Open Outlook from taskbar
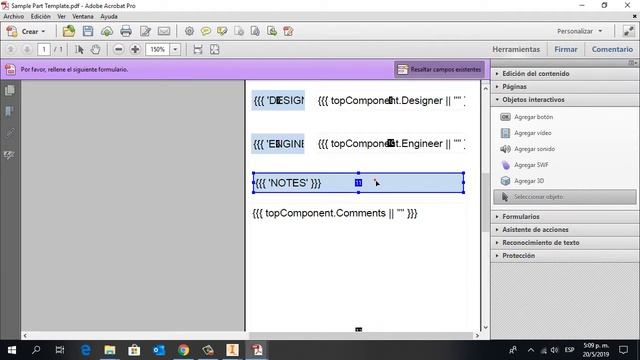Viewport: 640px width, 360px height. pos(159,350)
